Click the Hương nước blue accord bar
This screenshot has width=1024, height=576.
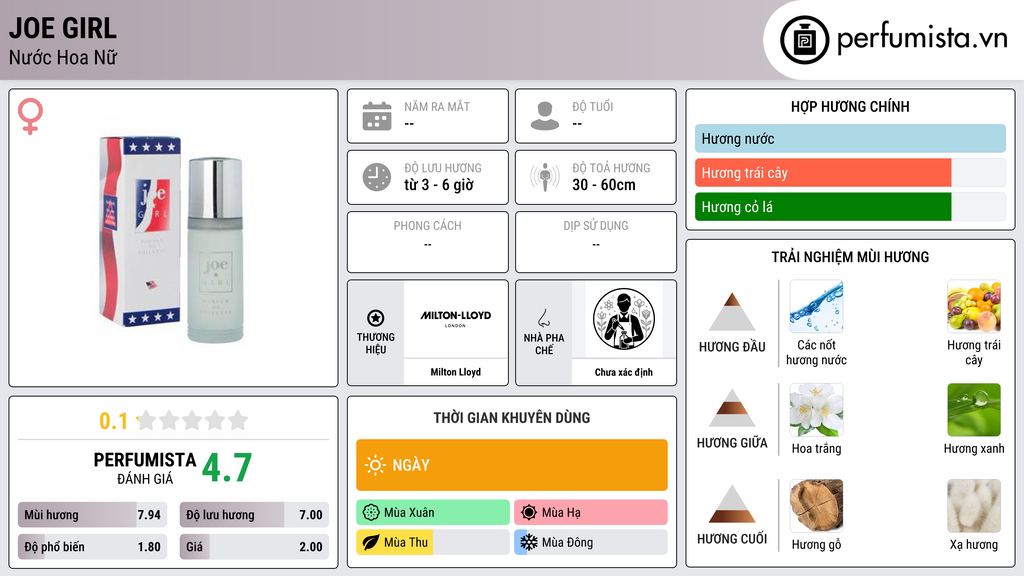[x=850, y=138]
